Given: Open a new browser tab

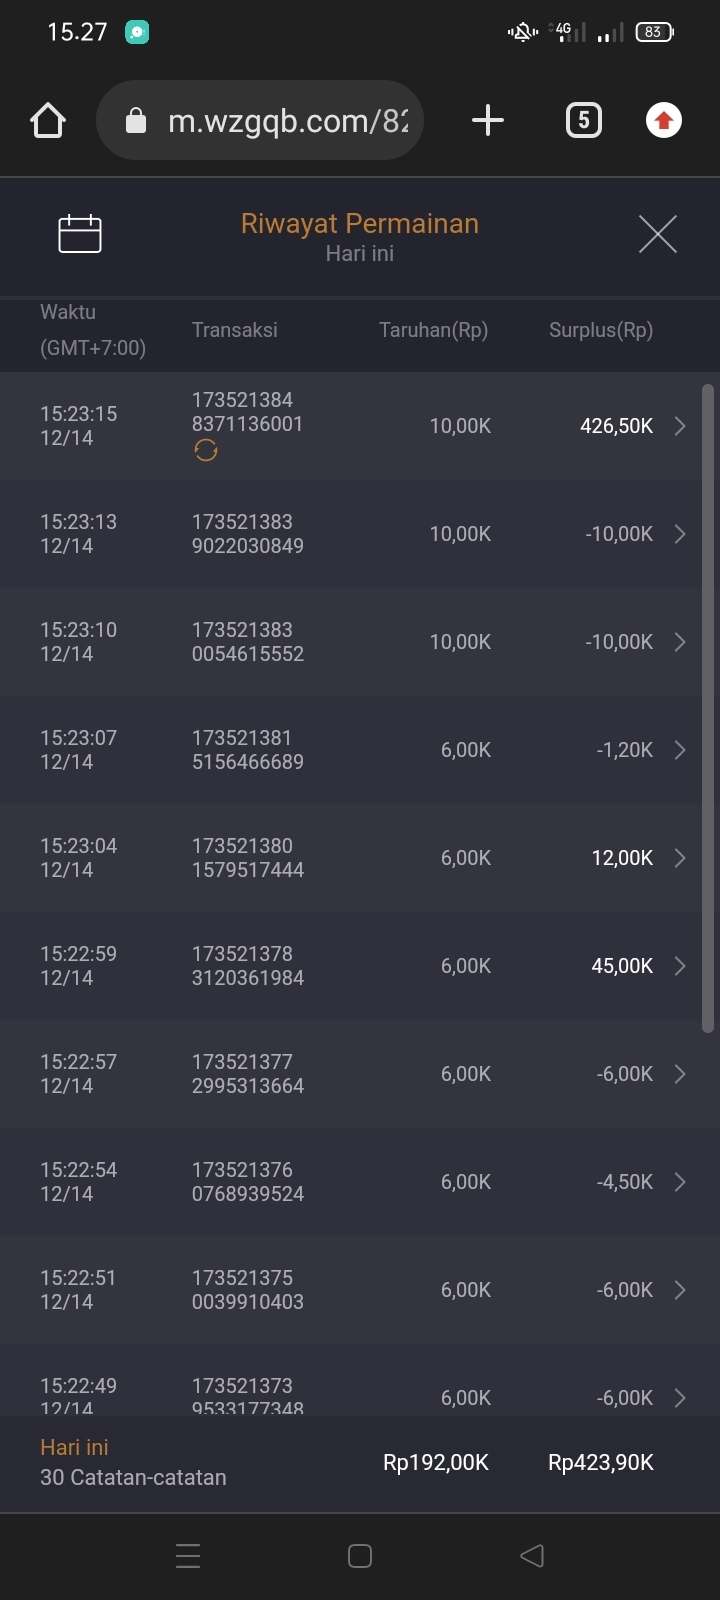Looking at the screenshot, I should coord(487,121).
